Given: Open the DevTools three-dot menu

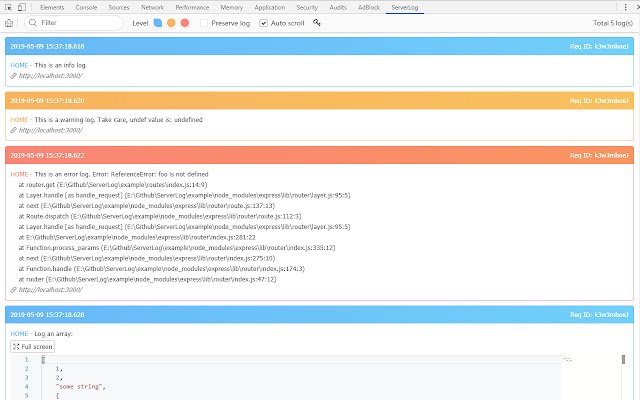Looking at the screenshot, I should tap(625, 7).
